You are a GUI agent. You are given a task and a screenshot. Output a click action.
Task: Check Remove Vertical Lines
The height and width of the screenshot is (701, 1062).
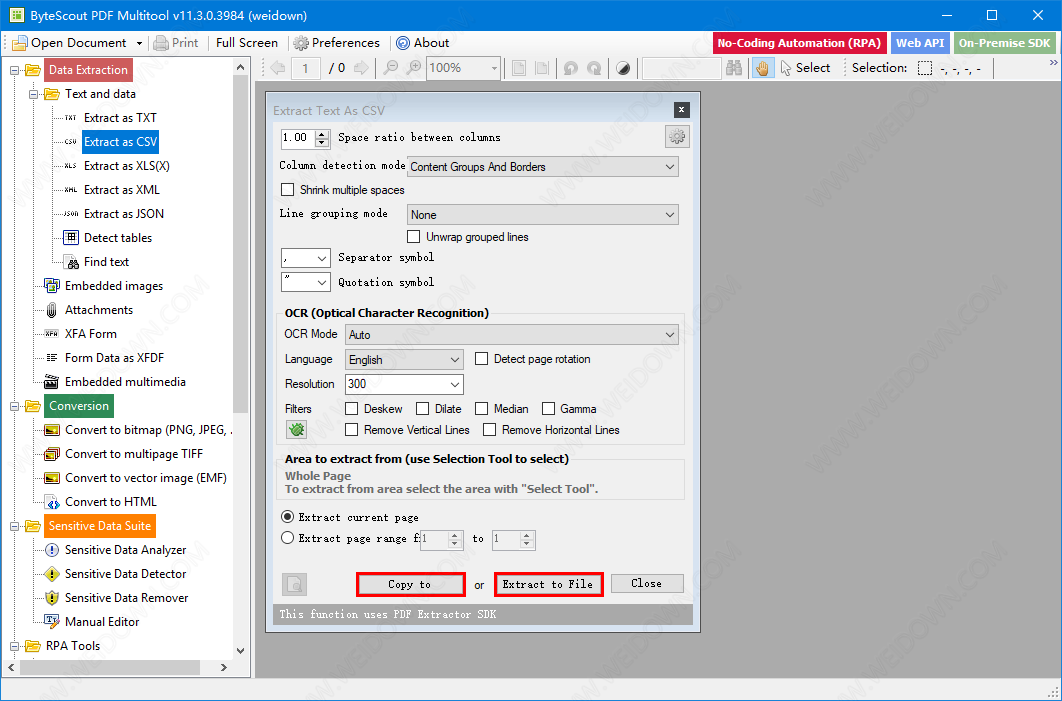tap(352, 429)
